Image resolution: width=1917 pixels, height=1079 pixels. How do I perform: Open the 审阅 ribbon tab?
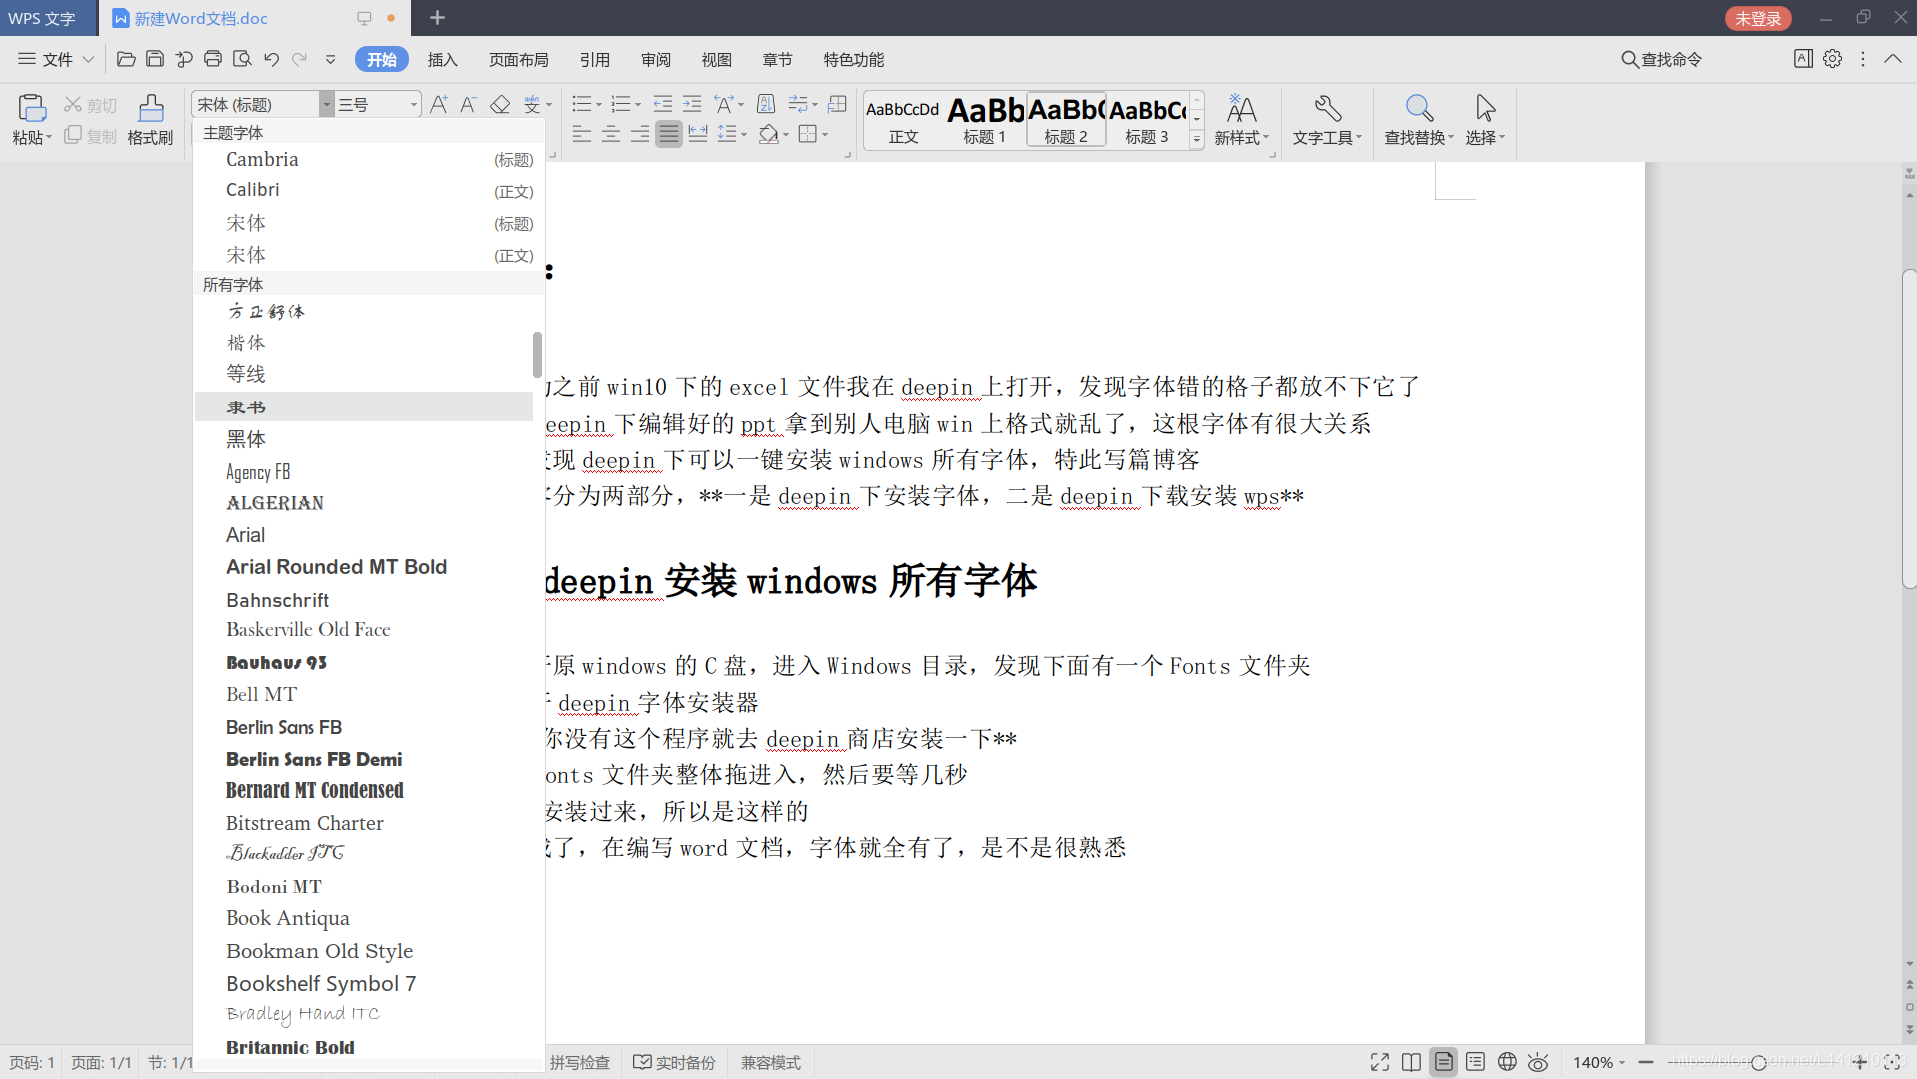click(655, 59)
